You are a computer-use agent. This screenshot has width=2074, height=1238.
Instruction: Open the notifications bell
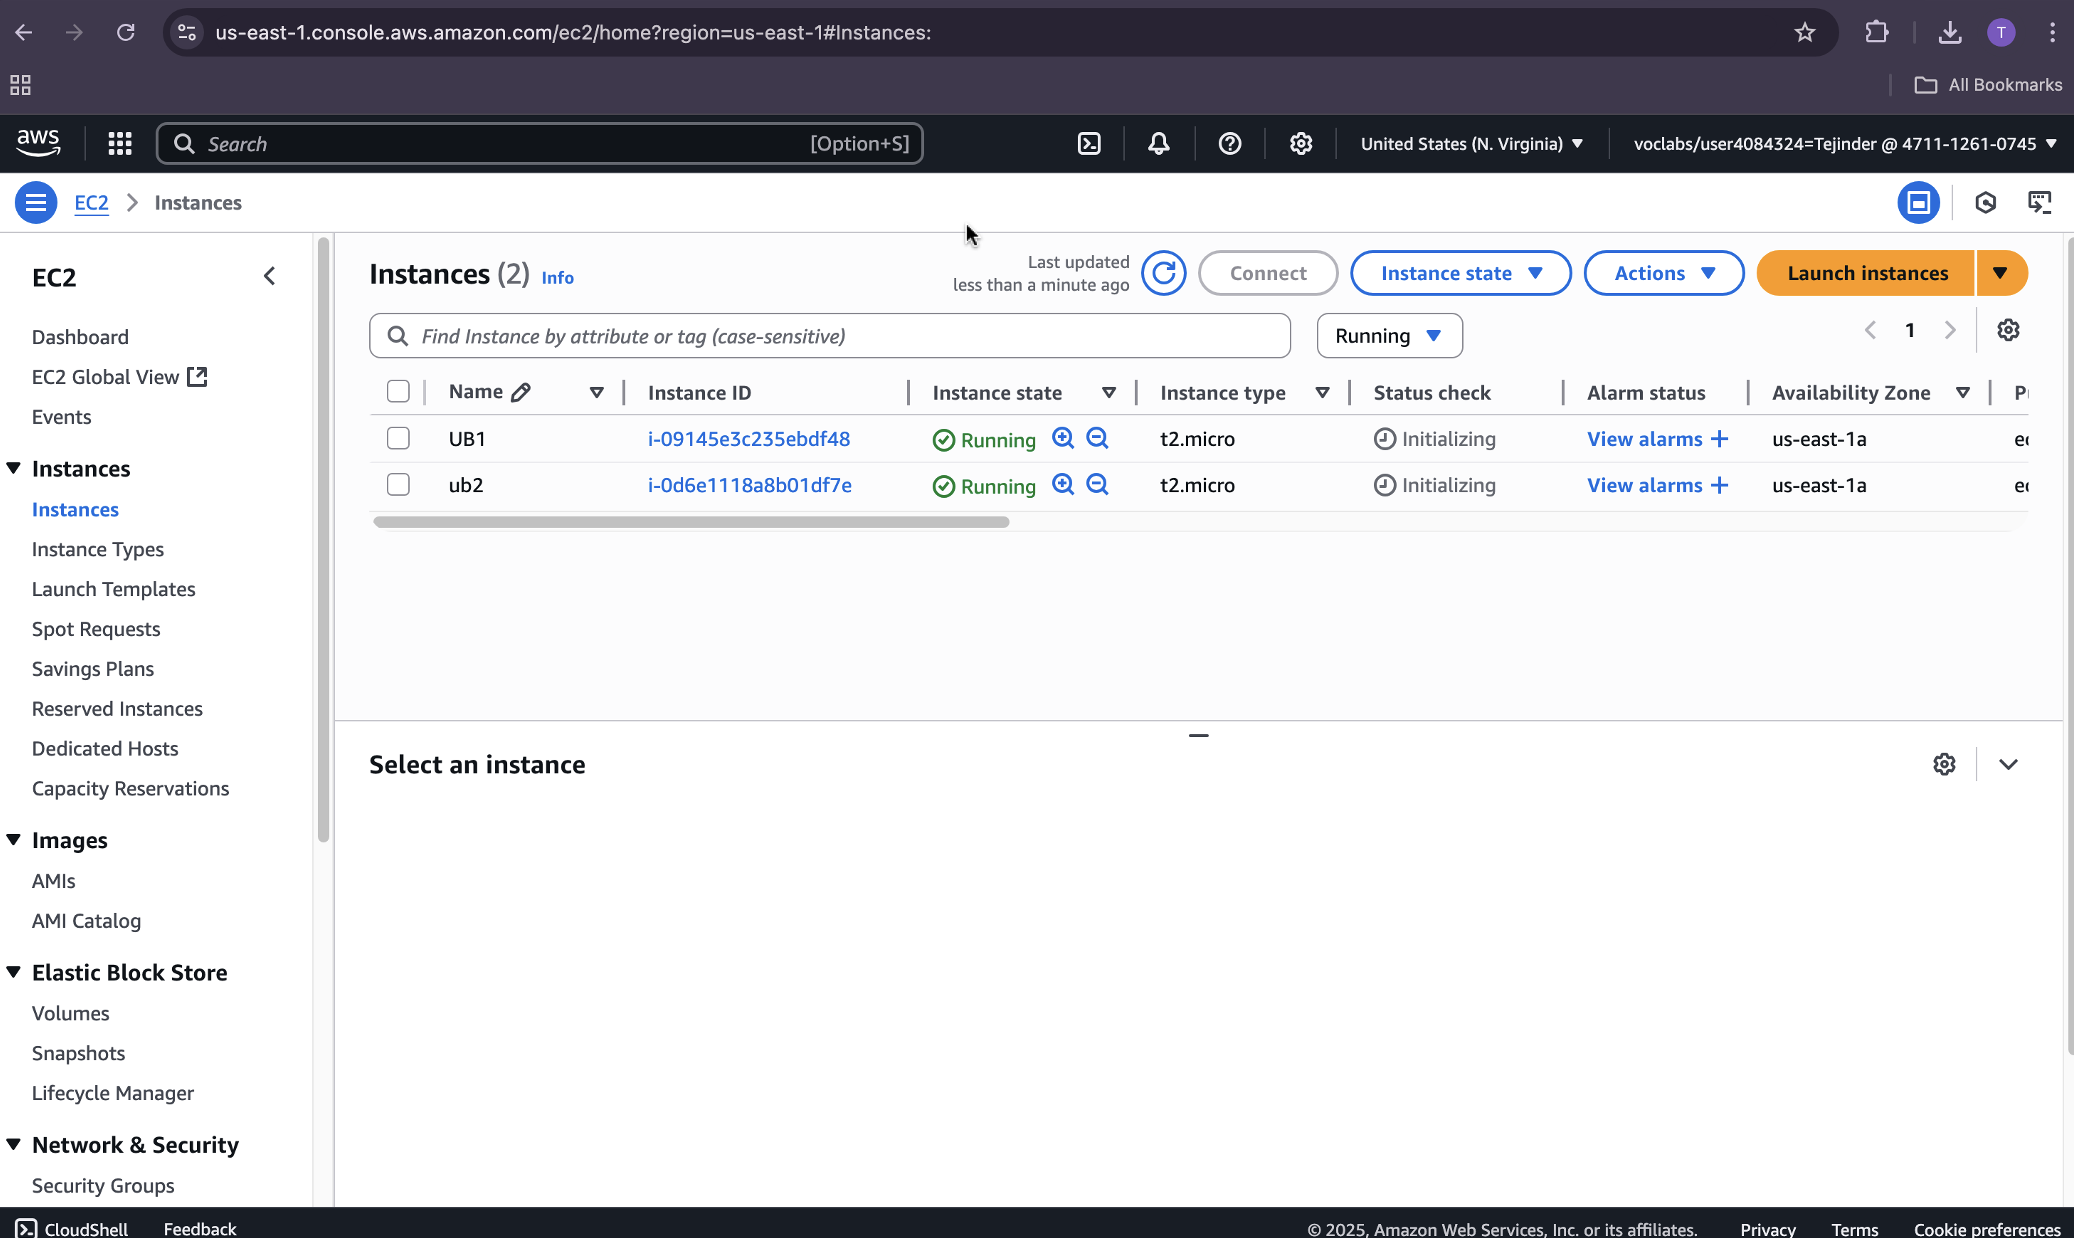point(1158,144)
